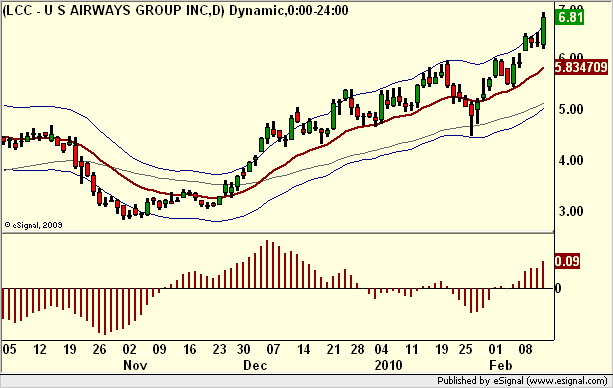The height and width of the screenshot is (388, 613).
Task: Click Published by eSignal footer text
Action: pos(522,381)
